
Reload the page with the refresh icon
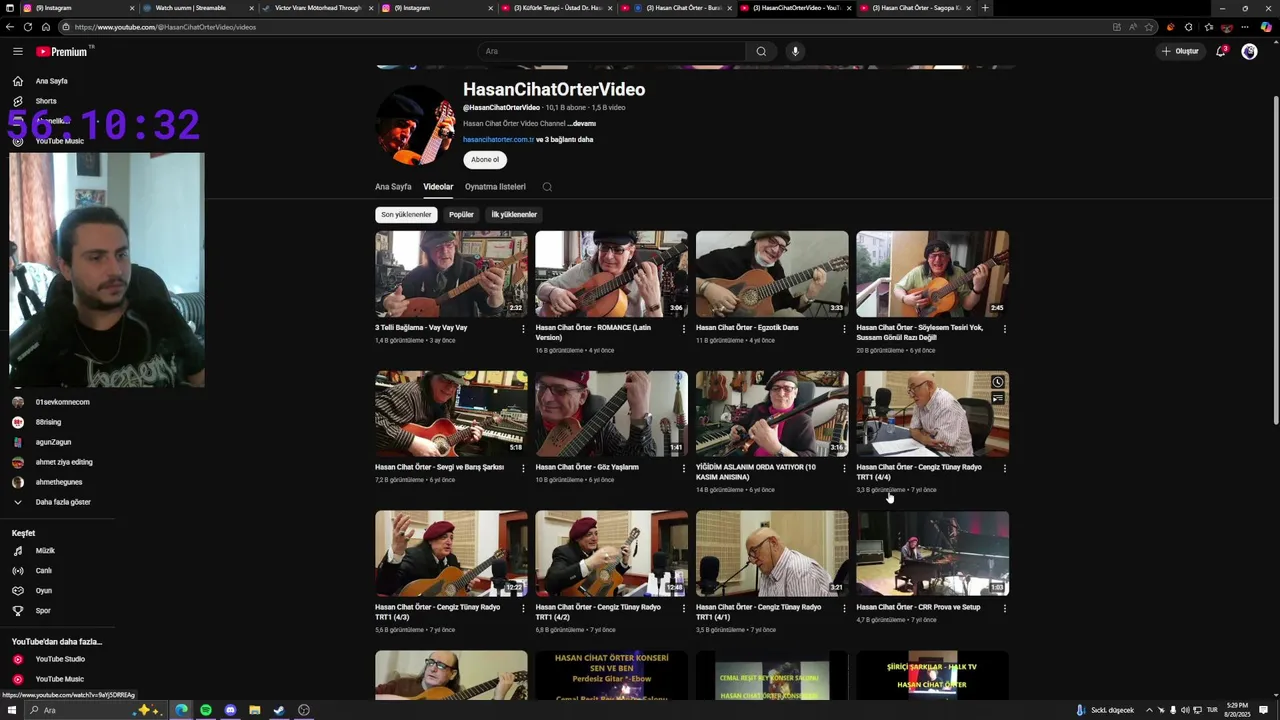click(27, 27)
